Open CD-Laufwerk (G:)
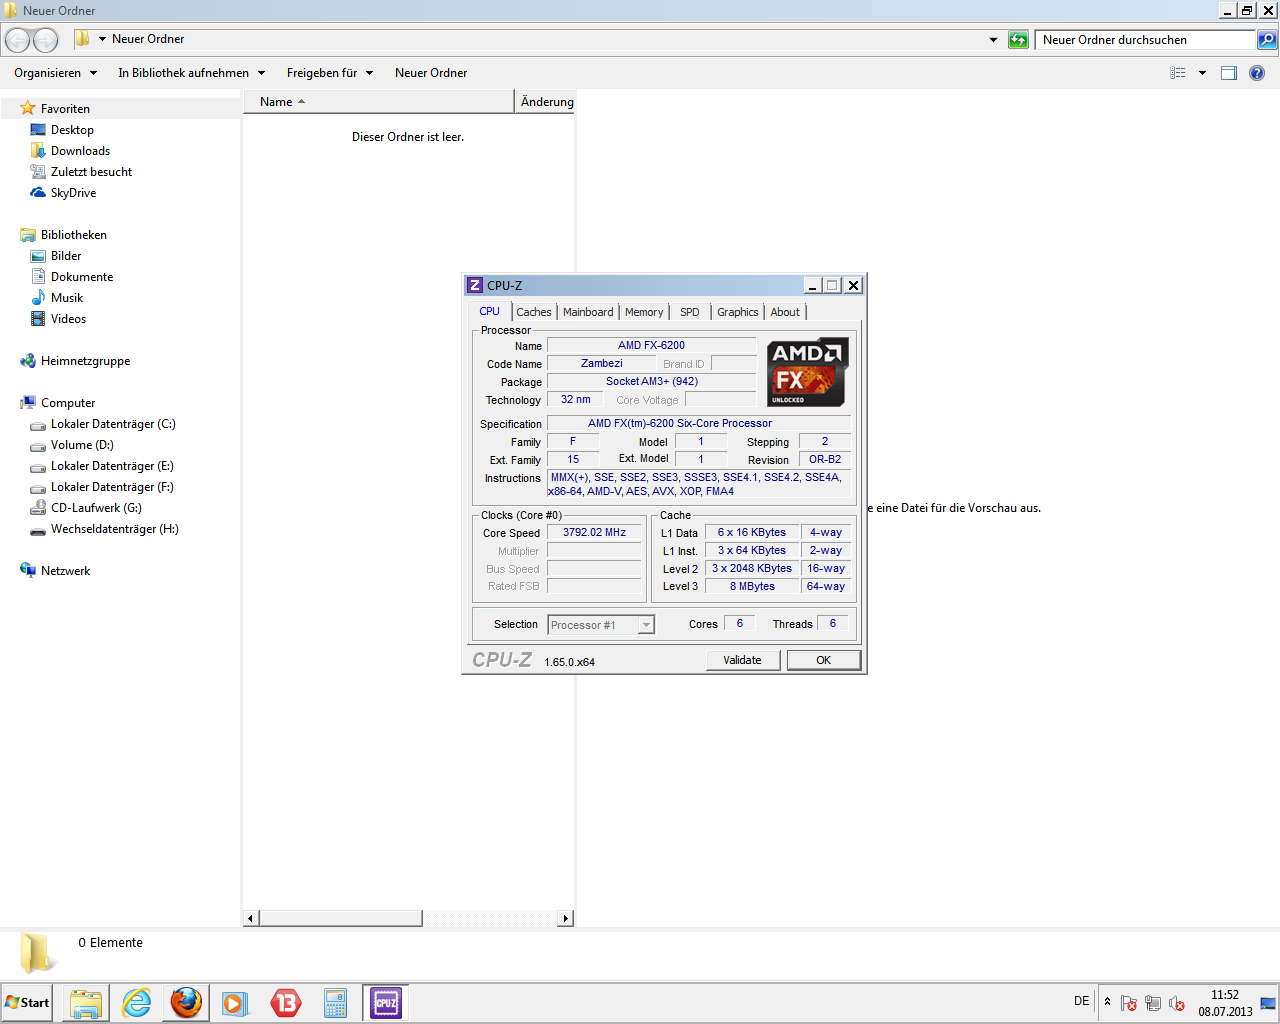The image size is (1280, 1024). click(96, 508)
